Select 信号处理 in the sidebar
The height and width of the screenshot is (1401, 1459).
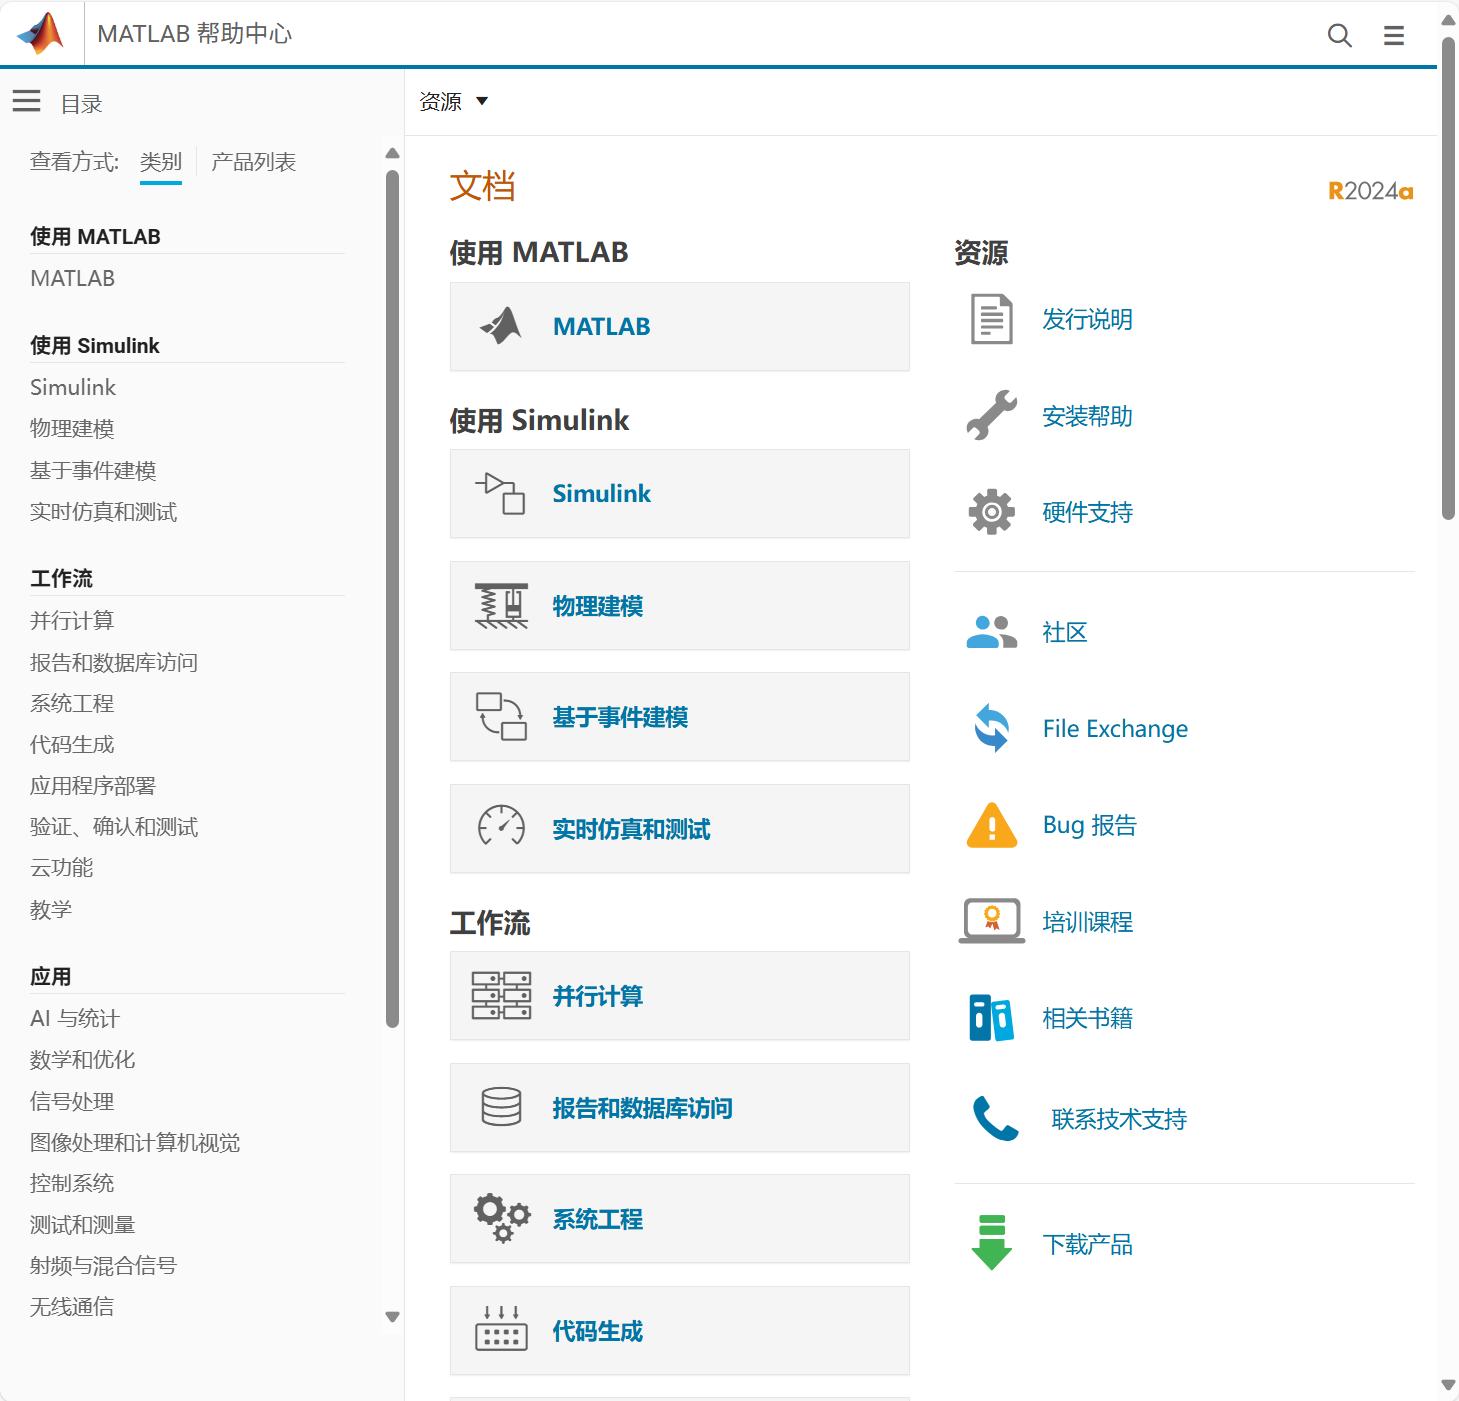[x=72, y=1101]
